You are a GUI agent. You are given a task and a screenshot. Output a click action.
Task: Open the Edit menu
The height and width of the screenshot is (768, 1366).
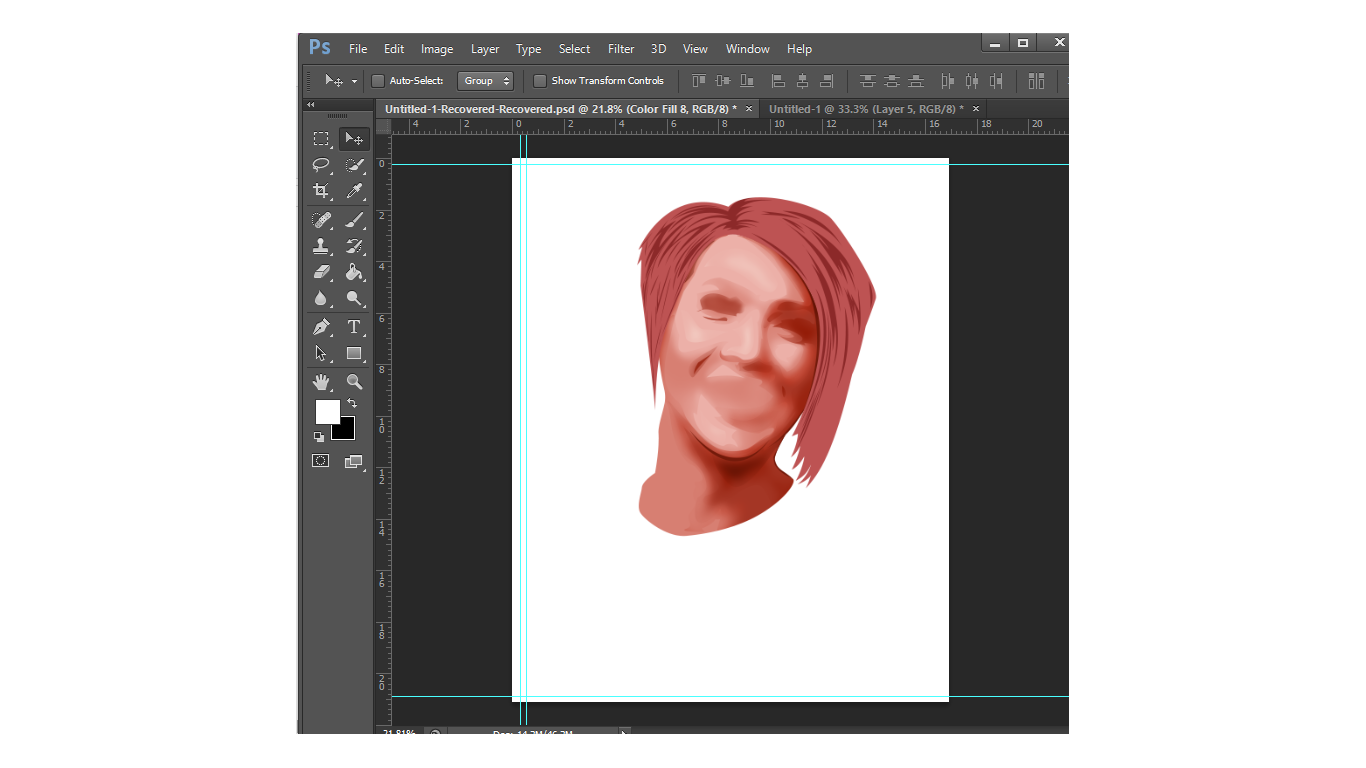pos(394,49)
